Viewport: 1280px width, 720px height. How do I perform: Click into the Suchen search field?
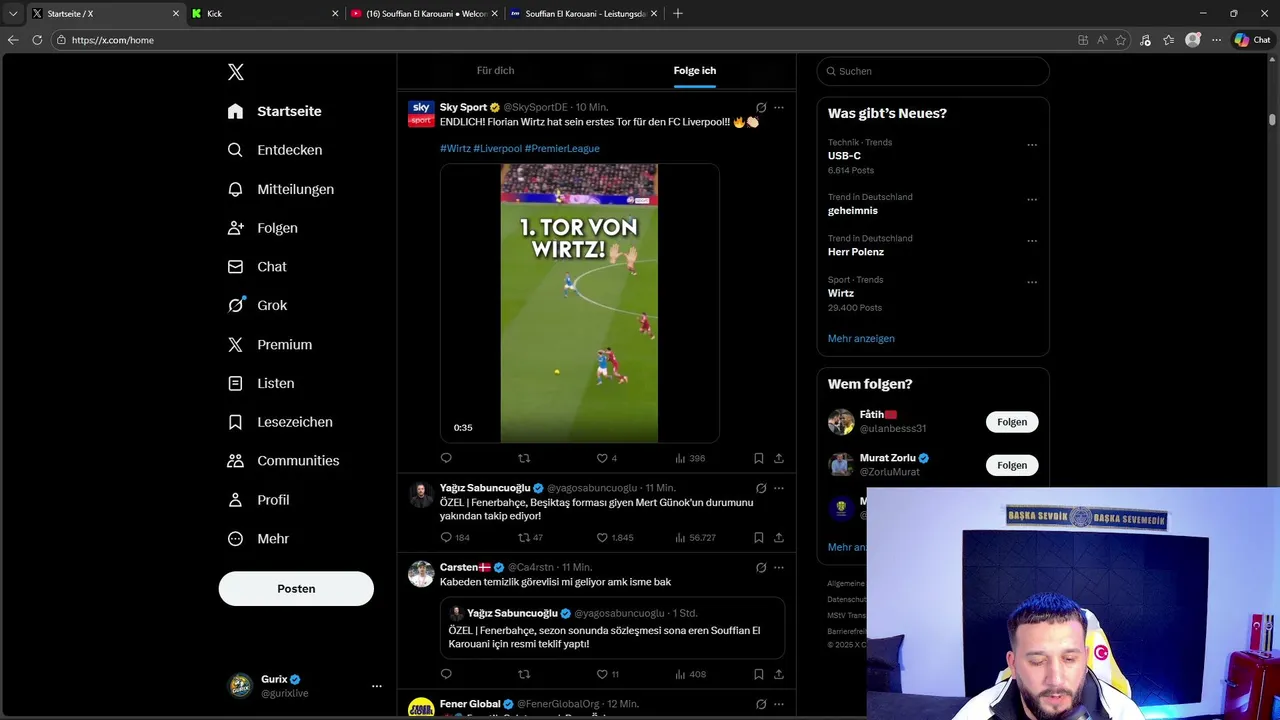[933, 71]
